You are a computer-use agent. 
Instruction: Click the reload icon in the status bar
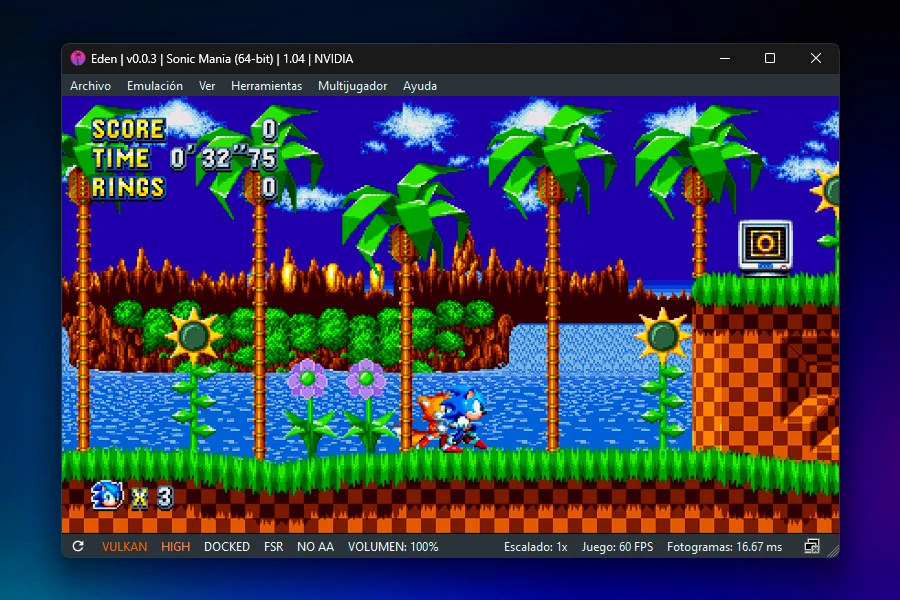pos(78,547)
